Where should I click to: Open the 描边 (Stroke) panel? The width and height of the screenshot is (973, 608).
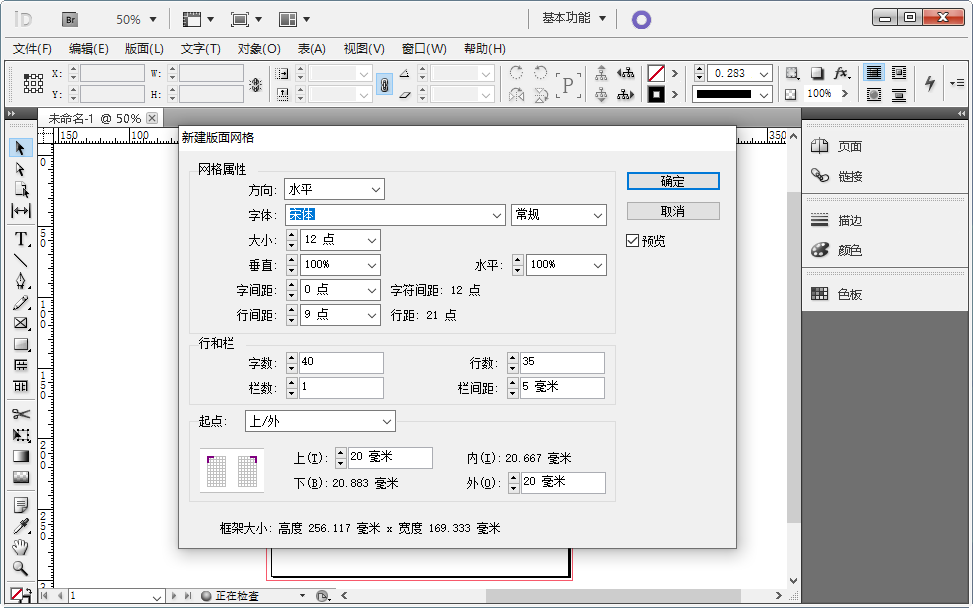coord(836,220)
